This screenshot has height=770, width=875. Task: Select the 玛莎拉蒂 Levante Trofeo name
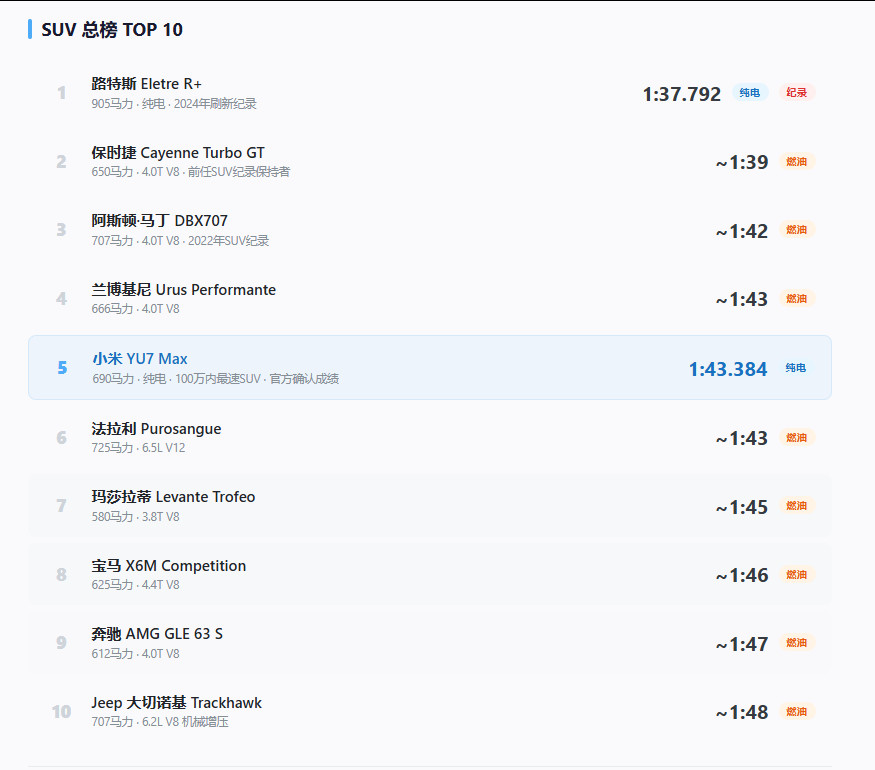click(x=174, y=497)
